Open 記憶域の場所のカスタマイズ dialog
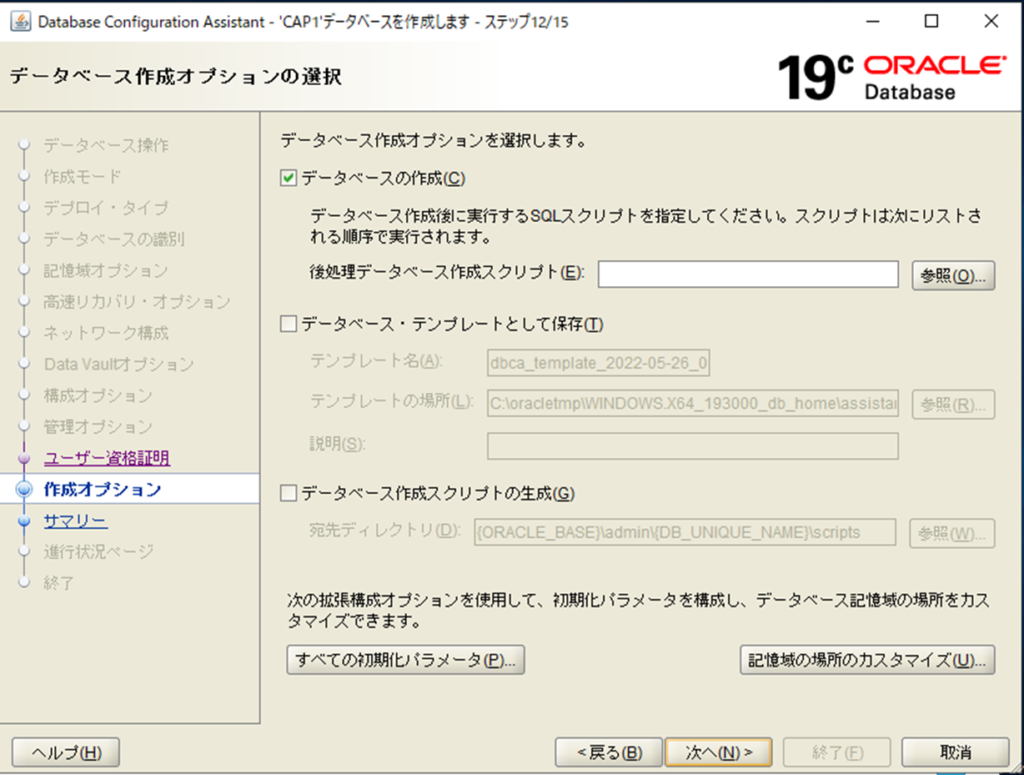This screenshot has height=775, width=1024. point(867,660)
